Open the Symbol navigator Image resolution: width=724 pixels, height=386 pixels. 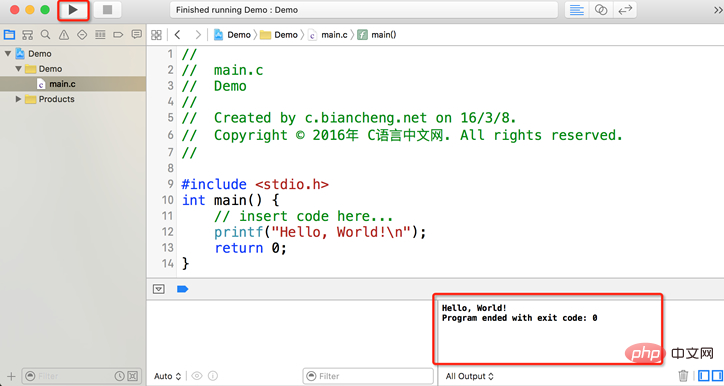tap(28, 35)
